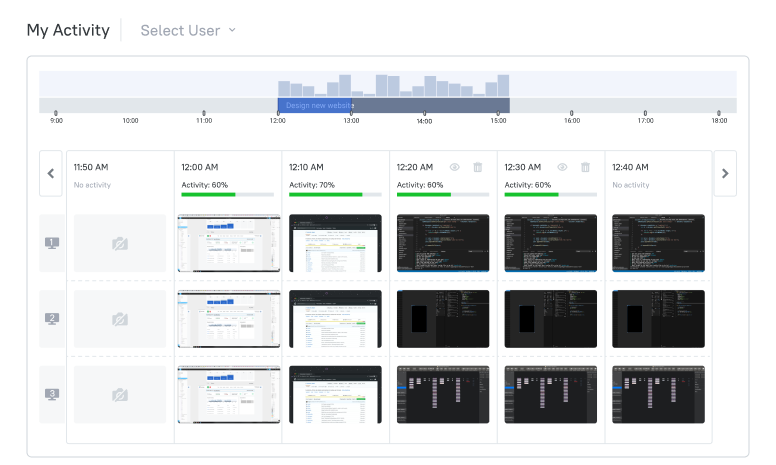The width and height of the screenshot is (776, 465).
Task: Click the 12:10 AM activity 70% progress bar
Action: click(335, 195)
